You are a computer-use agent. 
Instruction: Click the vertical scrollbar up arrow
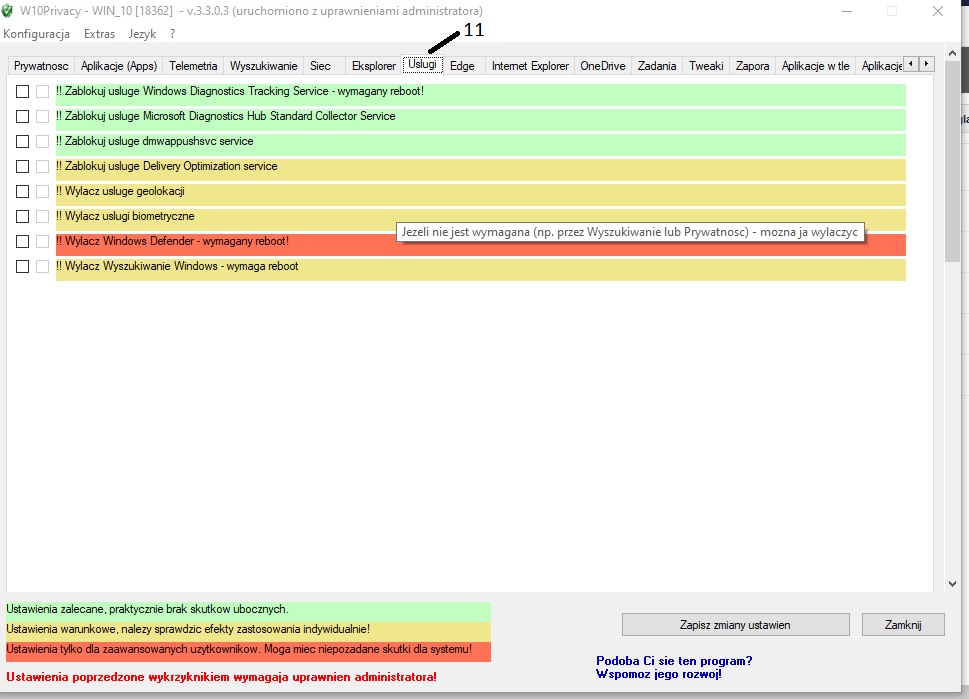[952, 53]
